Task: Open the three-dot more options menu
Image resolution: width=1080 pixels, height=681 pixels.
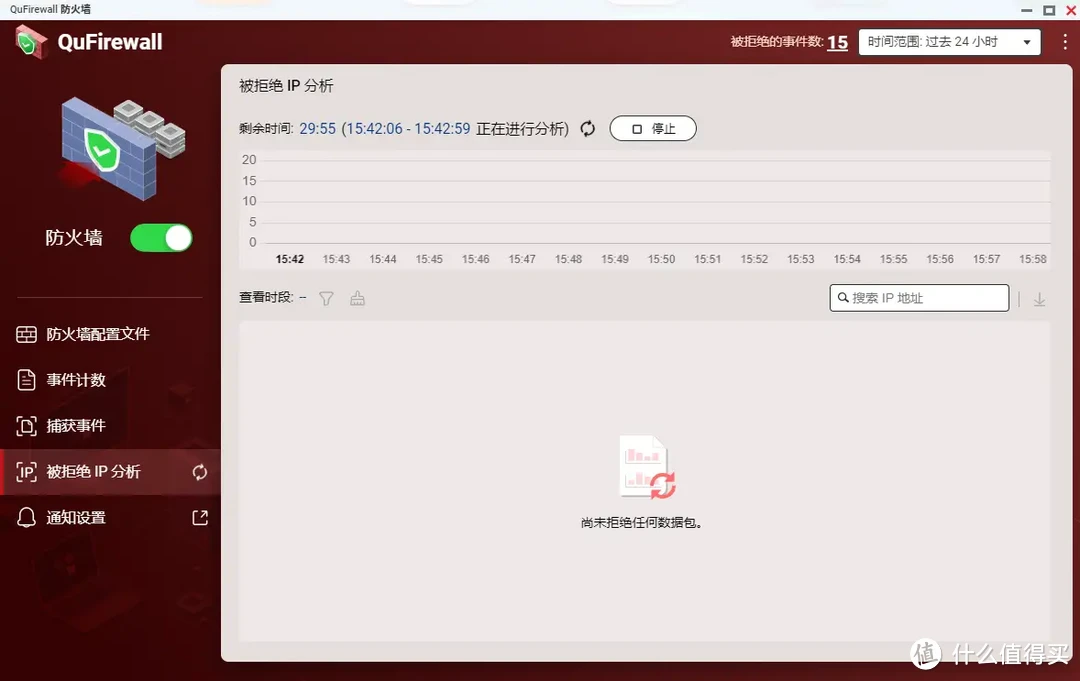Action: [1065, 42]
